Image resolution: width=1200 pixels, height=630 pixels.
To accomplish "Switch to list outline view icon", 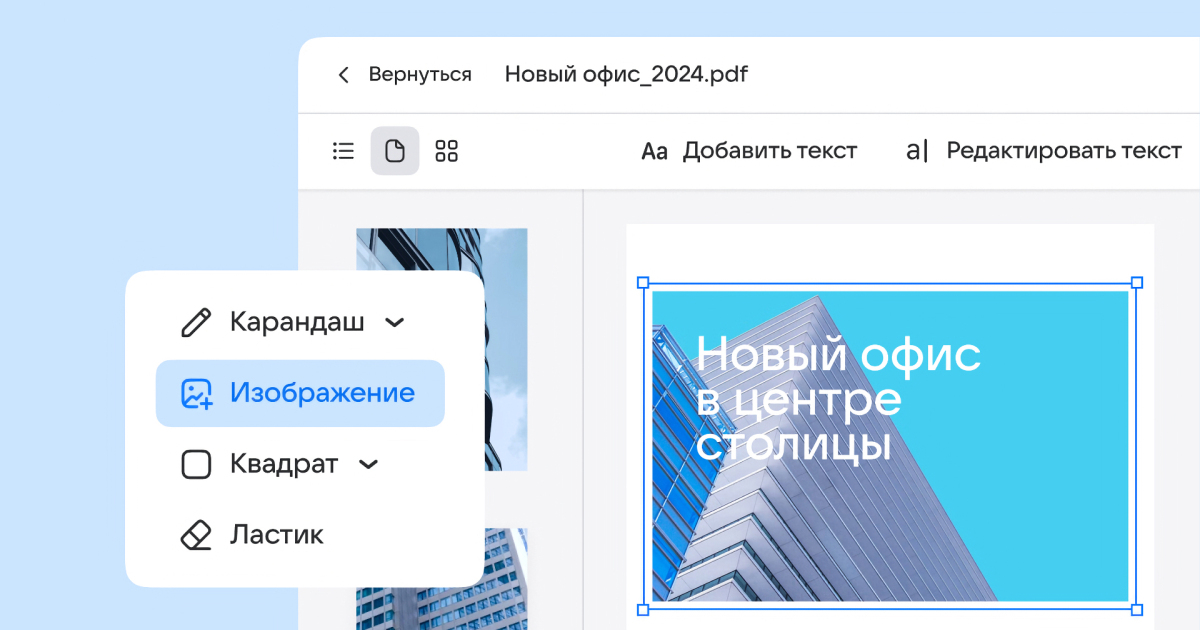I will 343,151.
